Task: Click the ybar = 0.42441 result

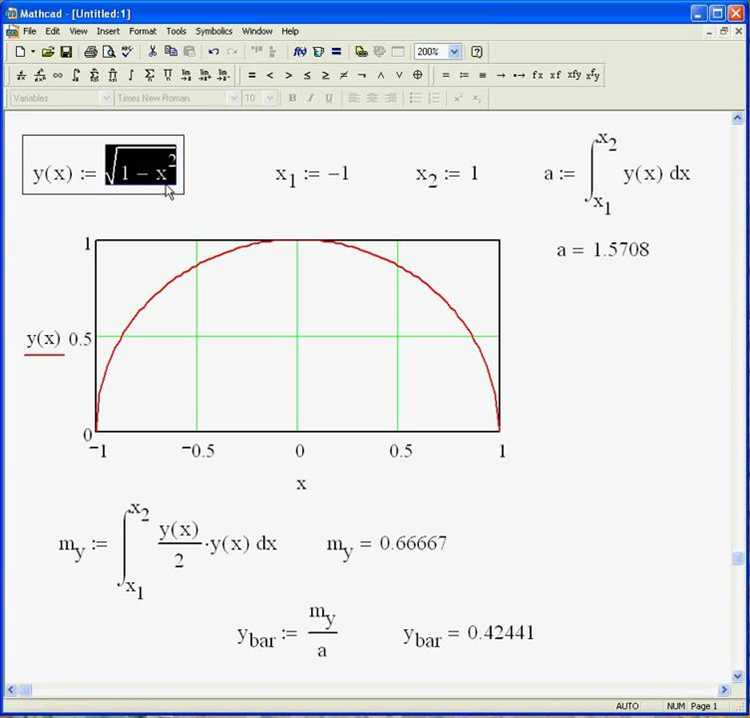Action: tap(469, 635)
